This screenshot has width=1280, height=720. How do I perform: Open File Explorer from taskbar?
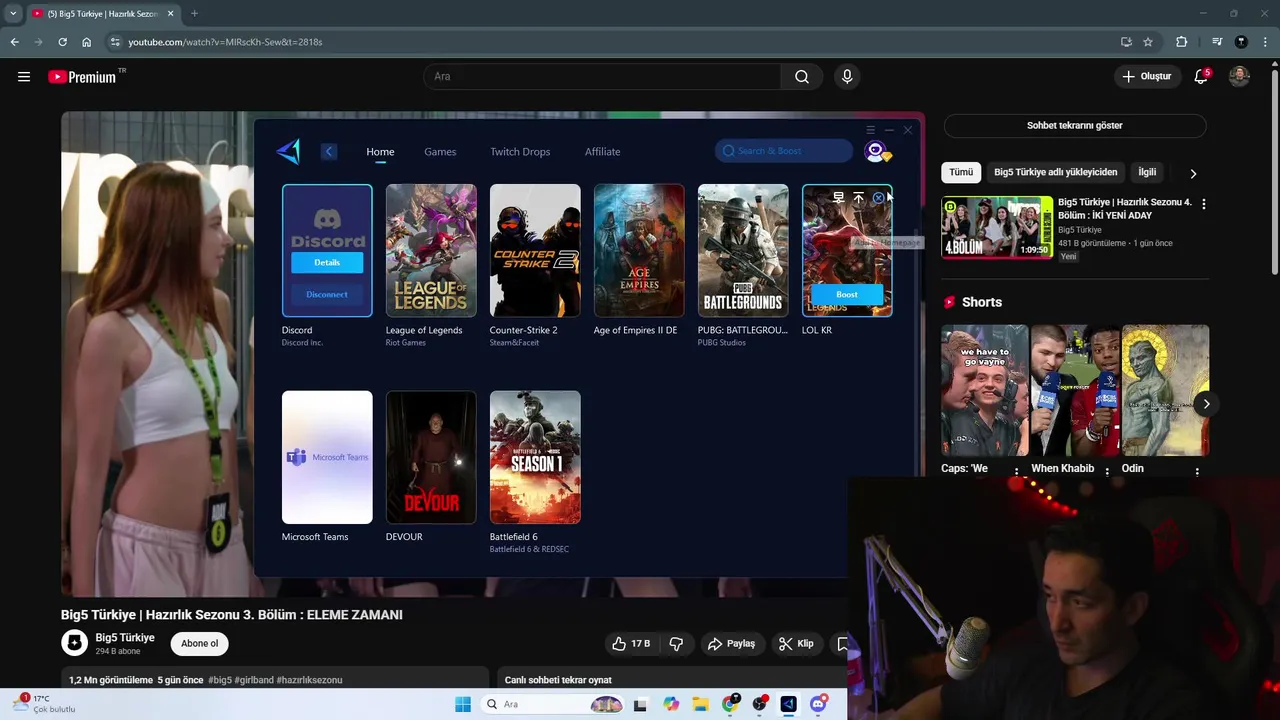tap(701, 704)
